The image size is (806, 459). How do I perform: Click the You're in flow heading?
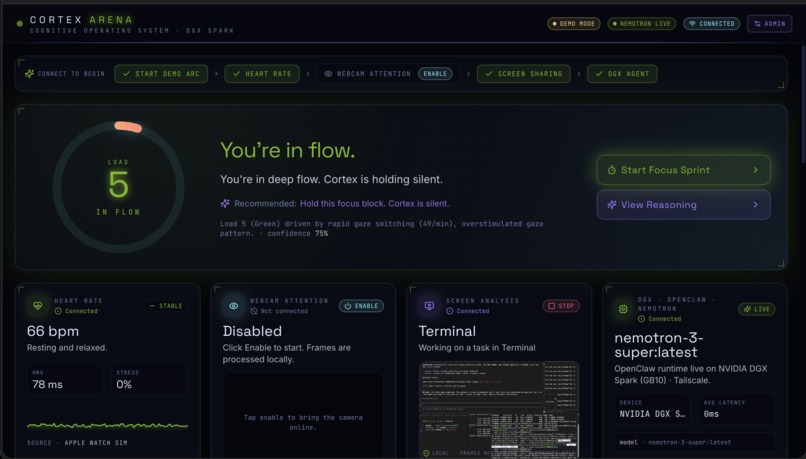(287, 150)
